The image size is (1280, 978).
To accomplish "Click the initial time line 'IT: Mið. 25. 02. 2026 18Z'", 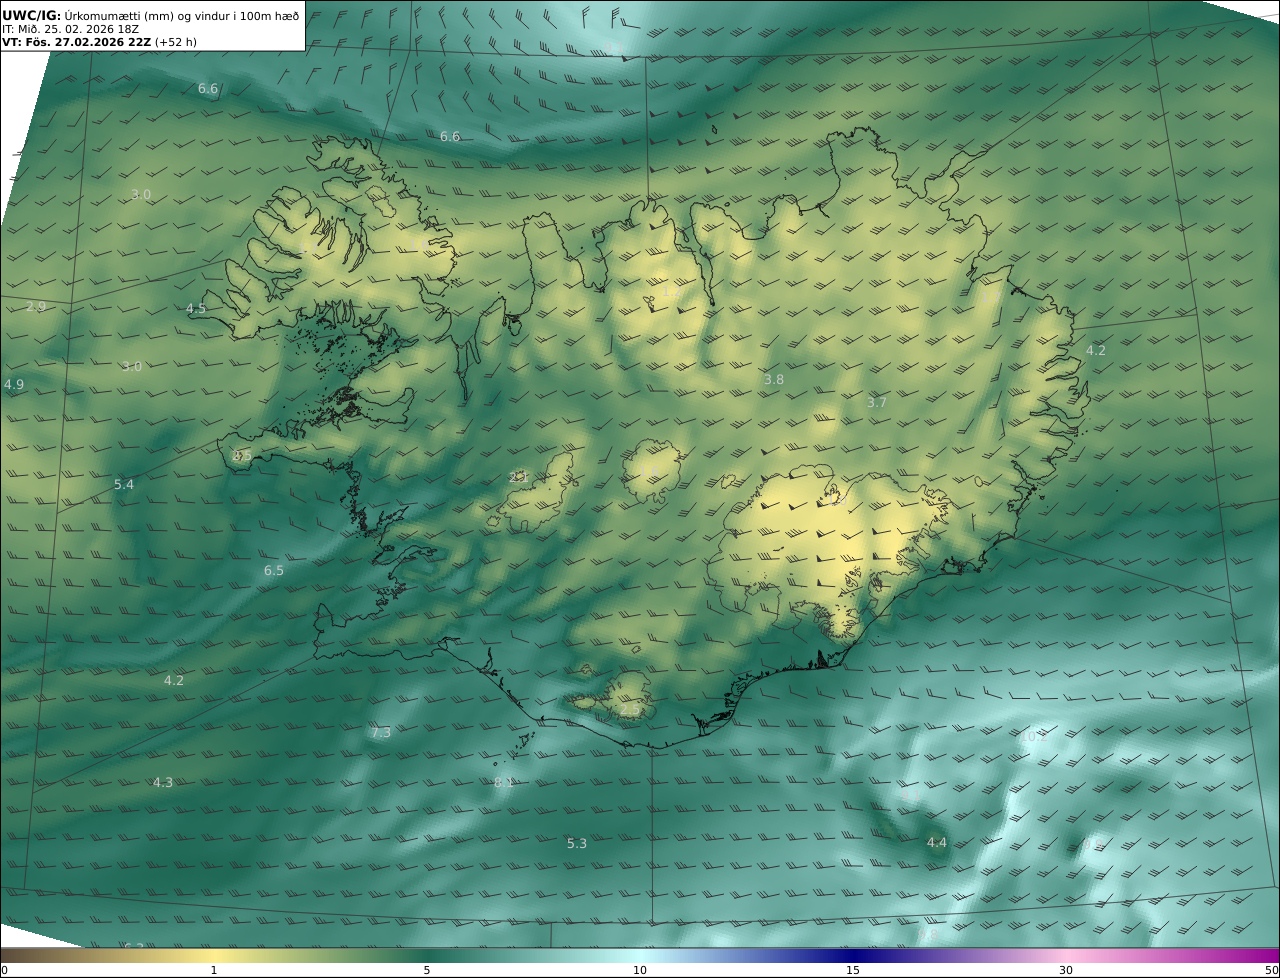I will (70, 29).
